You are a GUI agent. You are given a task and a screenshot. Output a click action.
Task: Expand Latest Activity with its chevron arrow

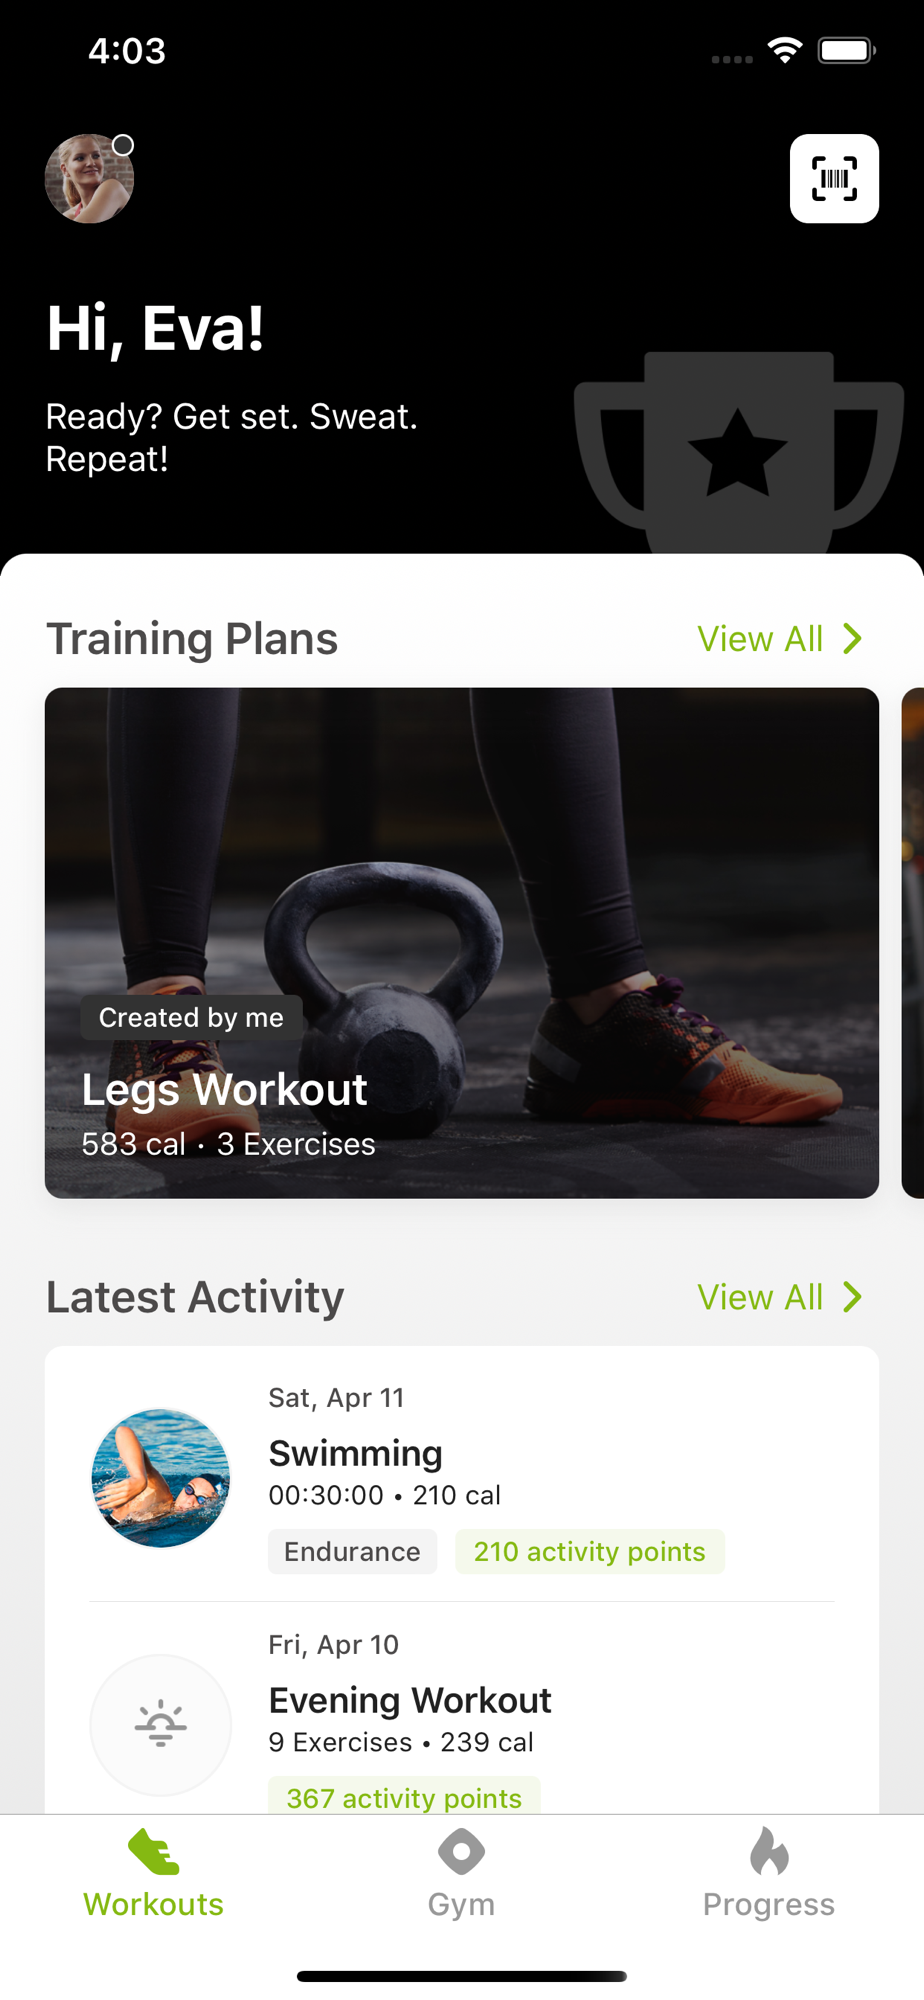click(852, 1297)
